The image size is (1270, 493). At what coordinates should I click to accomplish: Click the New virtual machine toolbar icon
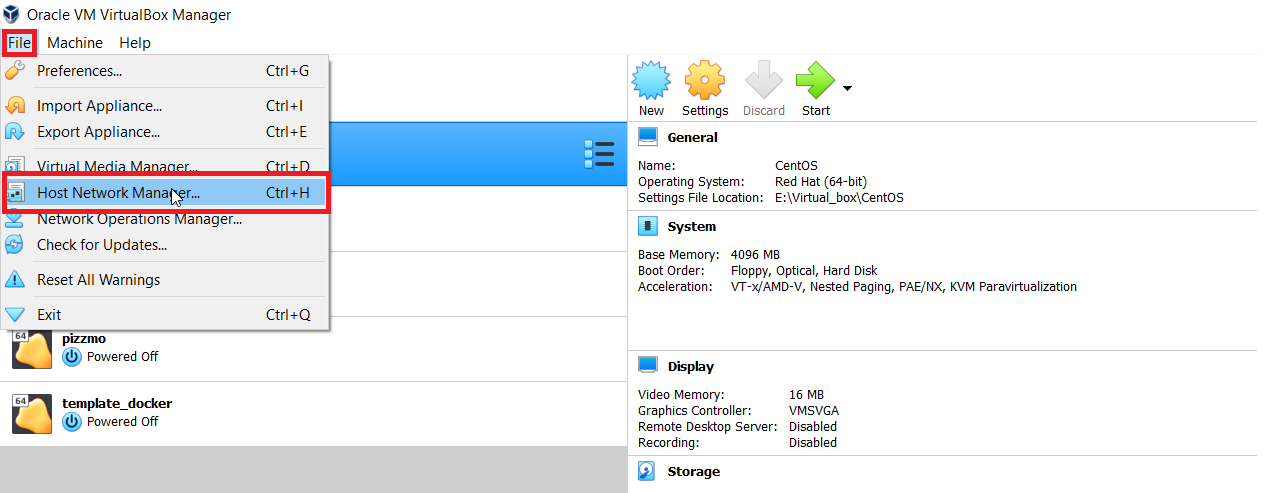[651, 80]
